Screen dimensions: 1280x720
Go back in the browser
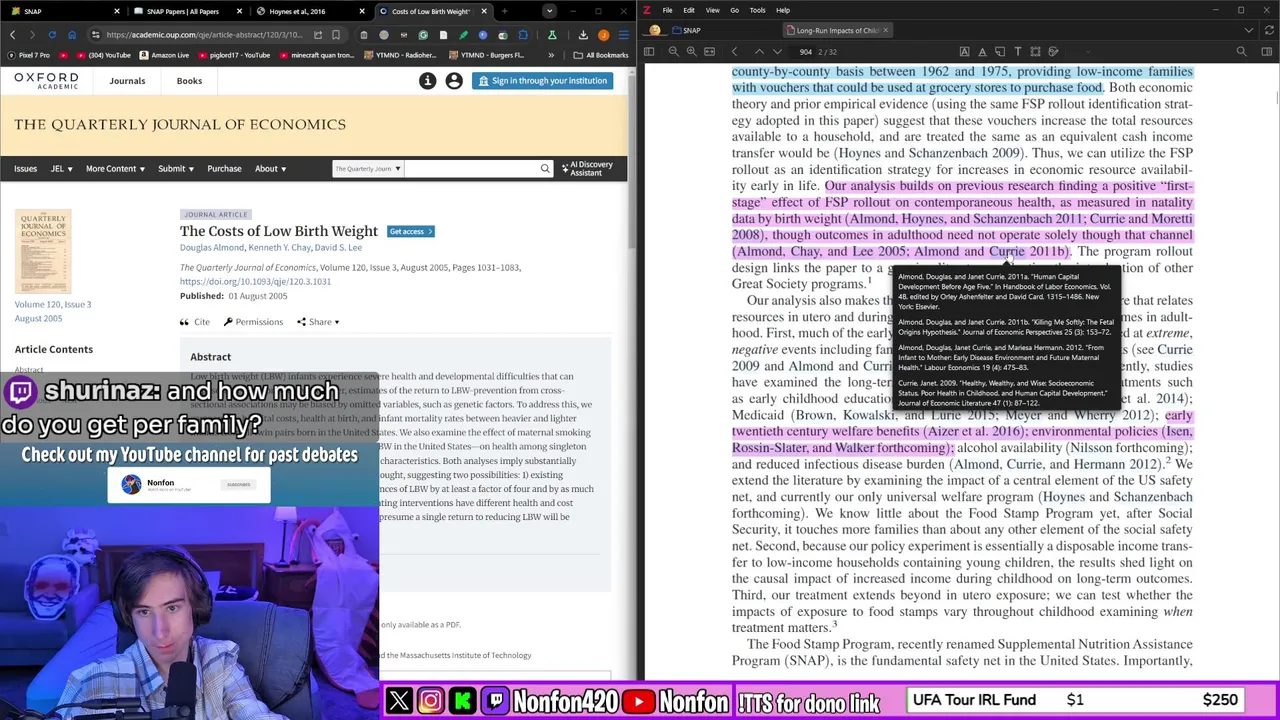pyautogui.click(x=12, y=35)
